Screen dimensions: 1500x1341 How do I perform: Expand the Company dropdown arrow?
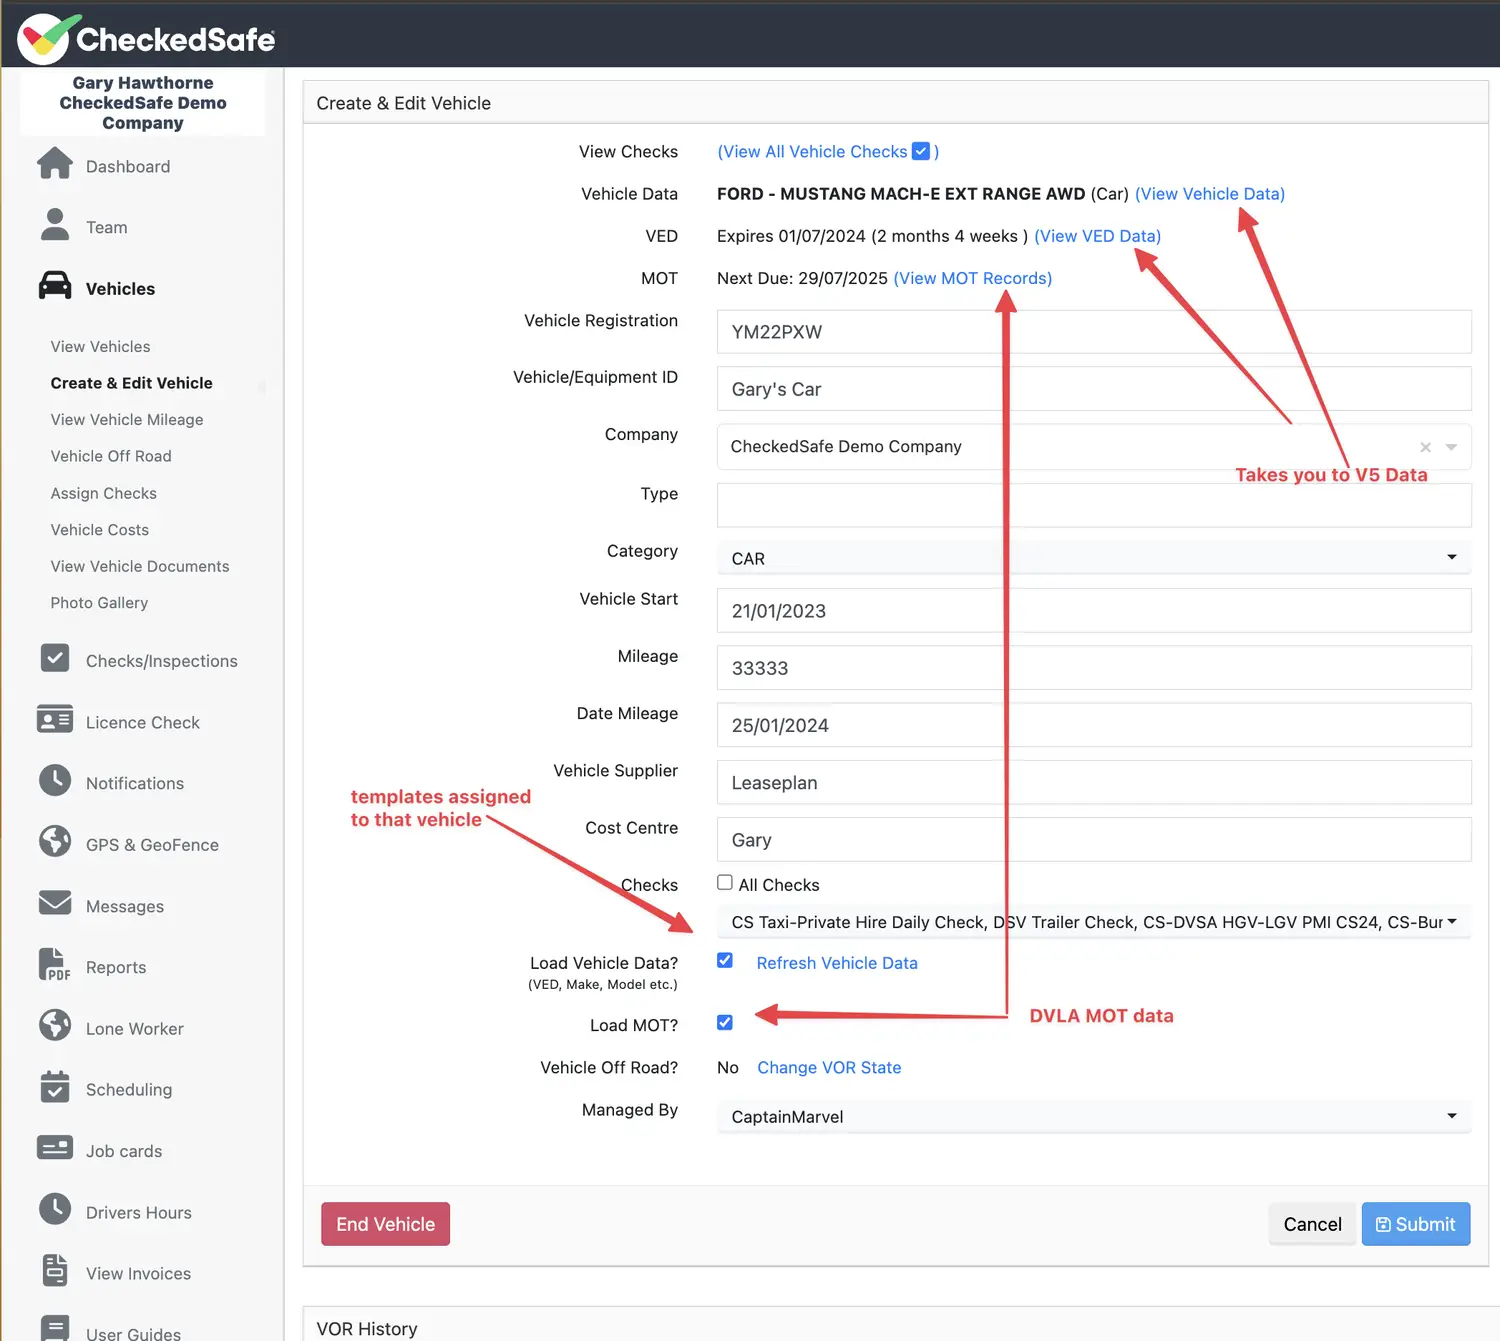(x=1452, y=447)
